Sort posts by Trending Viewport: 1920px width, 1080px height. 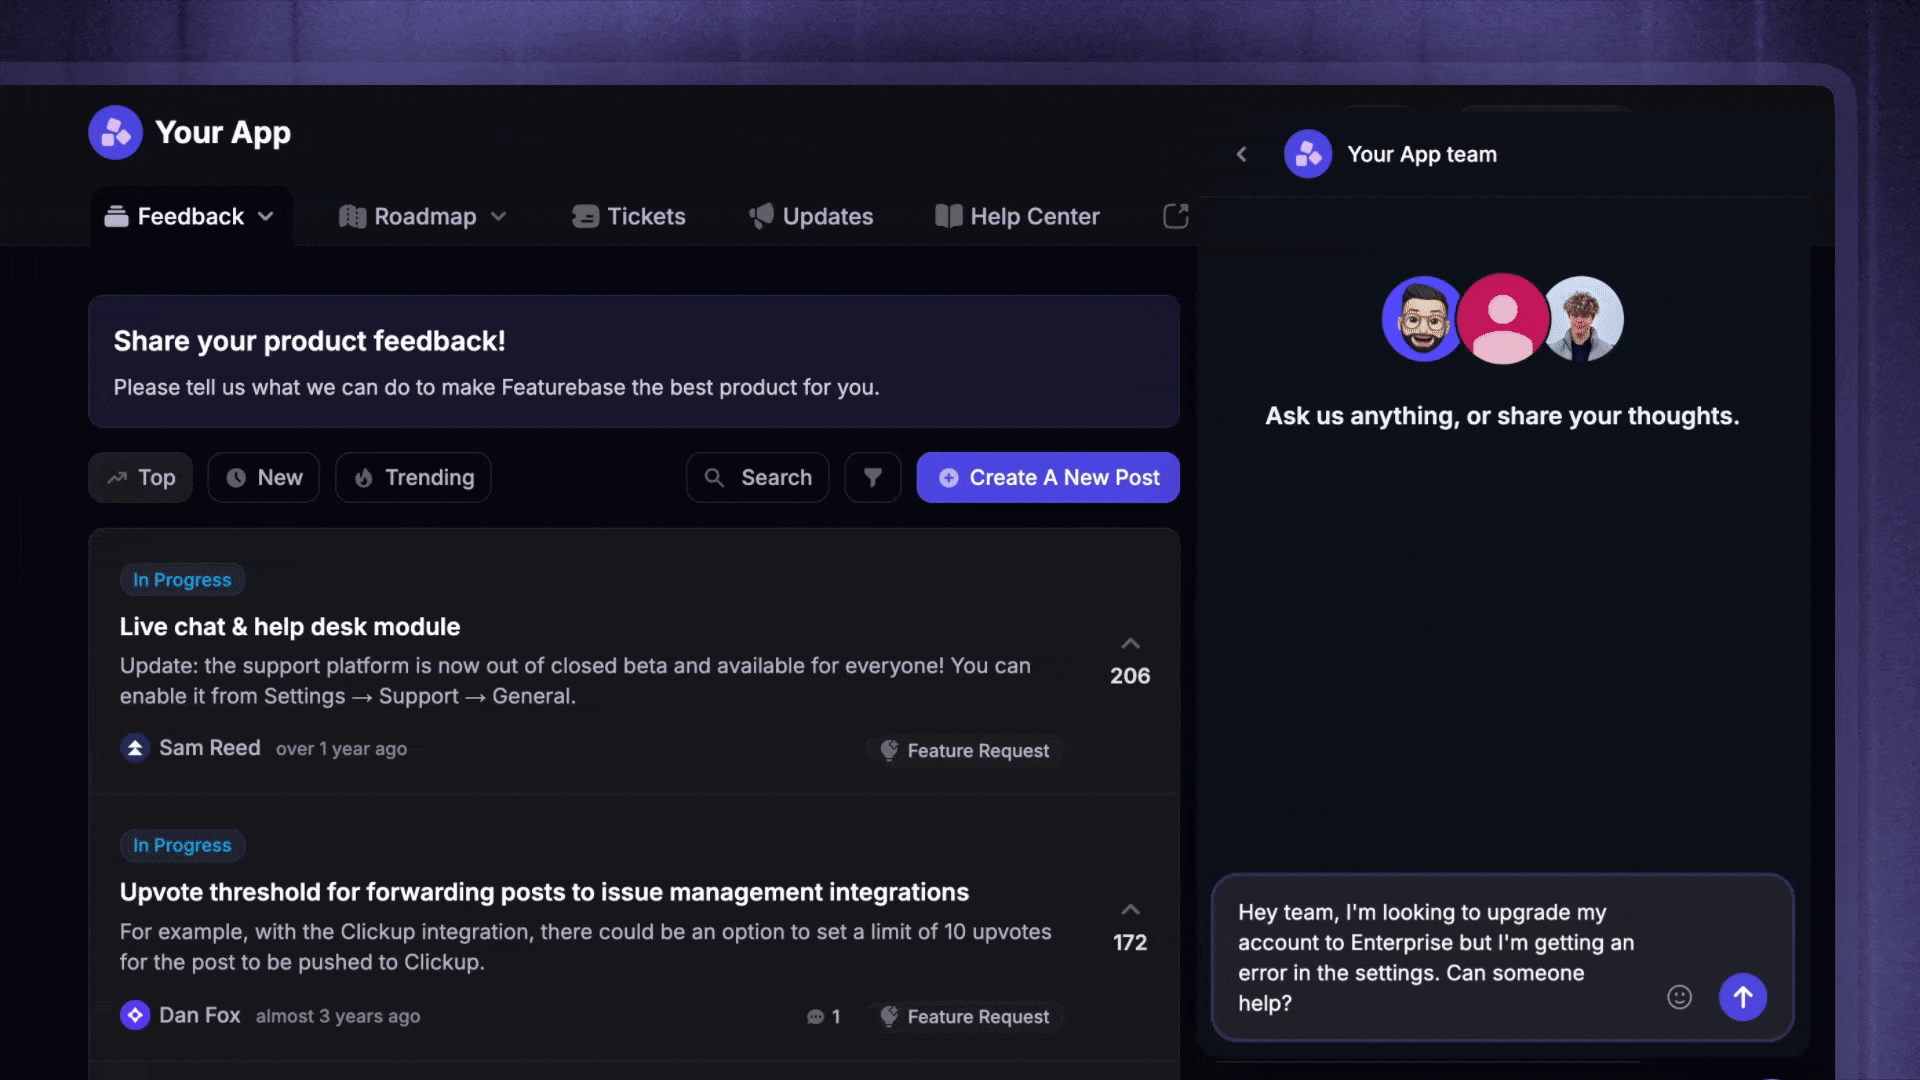[x=413, y=478]
